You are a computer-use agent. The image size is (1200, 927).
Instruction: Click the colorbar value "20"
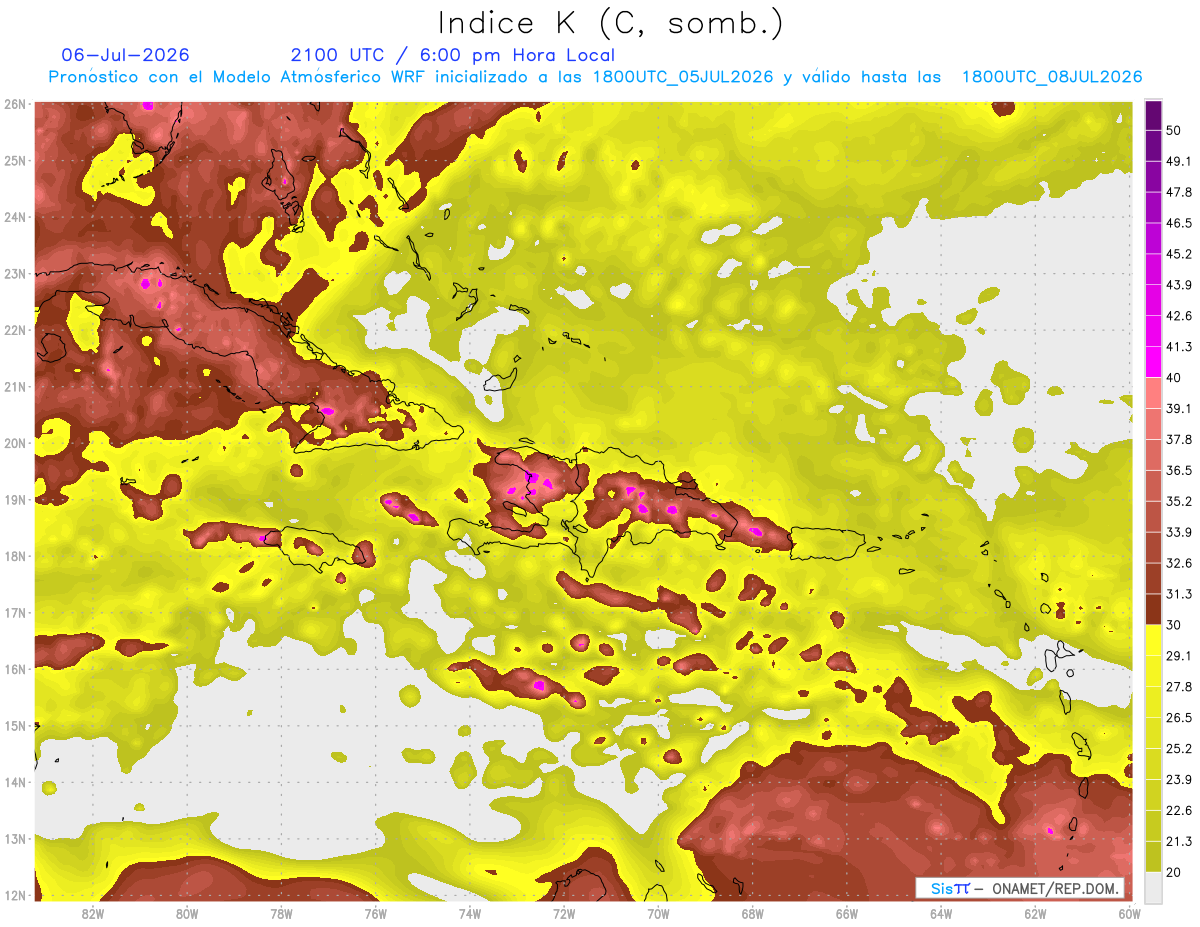[1175, 873]
